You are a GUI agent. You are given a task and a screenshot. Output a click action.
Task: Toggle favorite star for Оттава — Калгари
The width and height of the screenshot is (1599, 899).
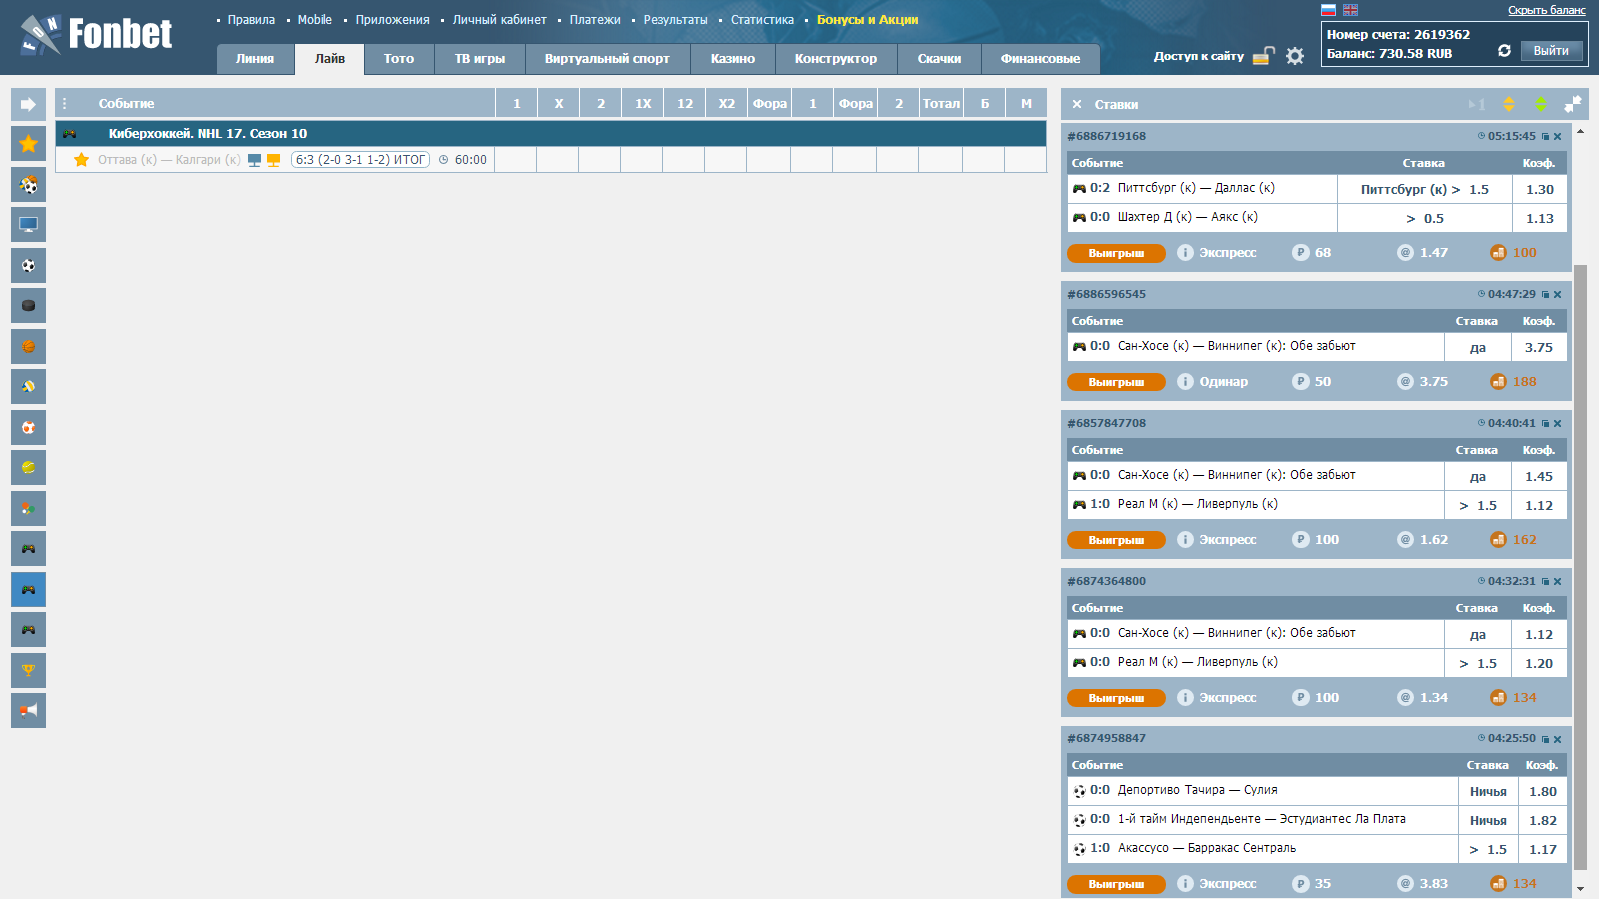81,160
